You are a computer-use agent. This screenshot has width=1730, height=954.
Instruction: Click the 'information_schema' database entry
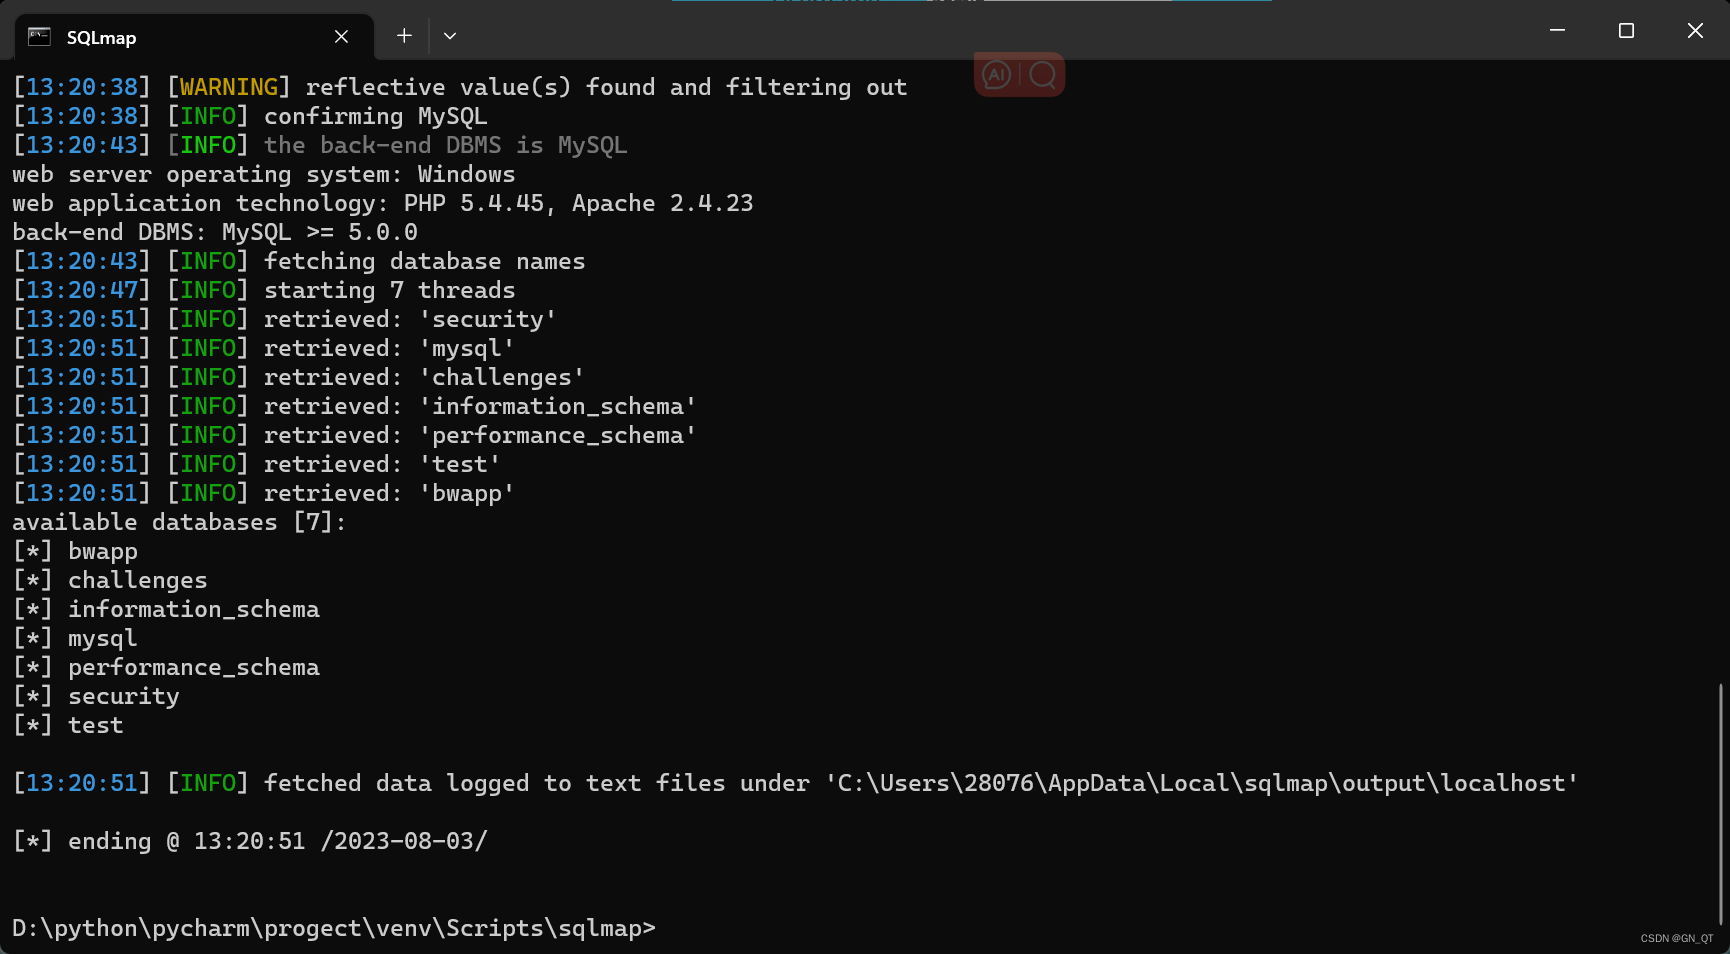194,608
